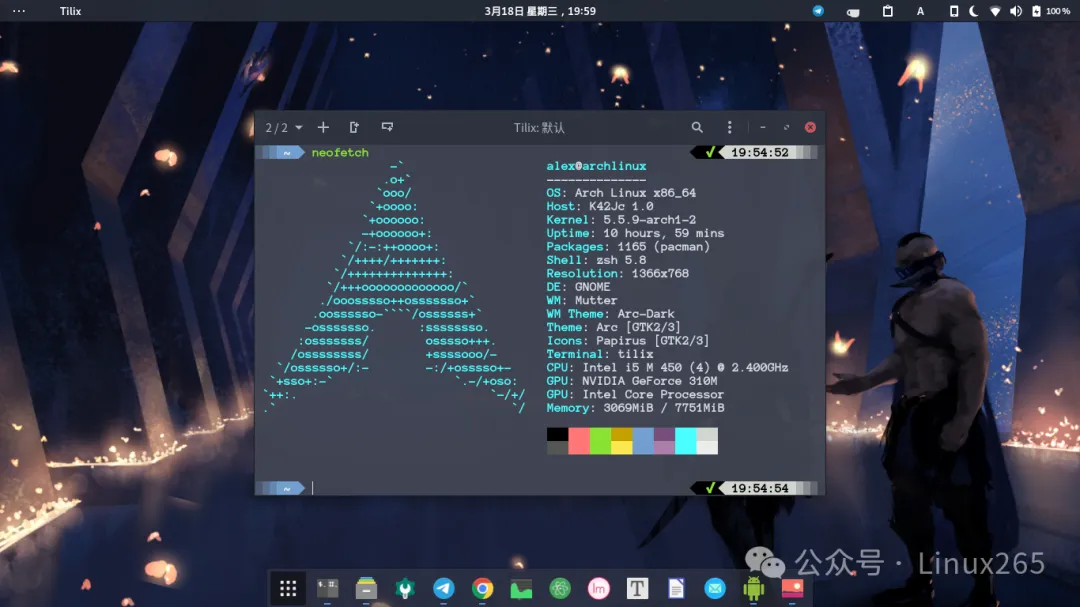Click the Shell: zsh 5.8 line
The width and height of the screenshot is (1080, 607).
(x=596, y=260)
